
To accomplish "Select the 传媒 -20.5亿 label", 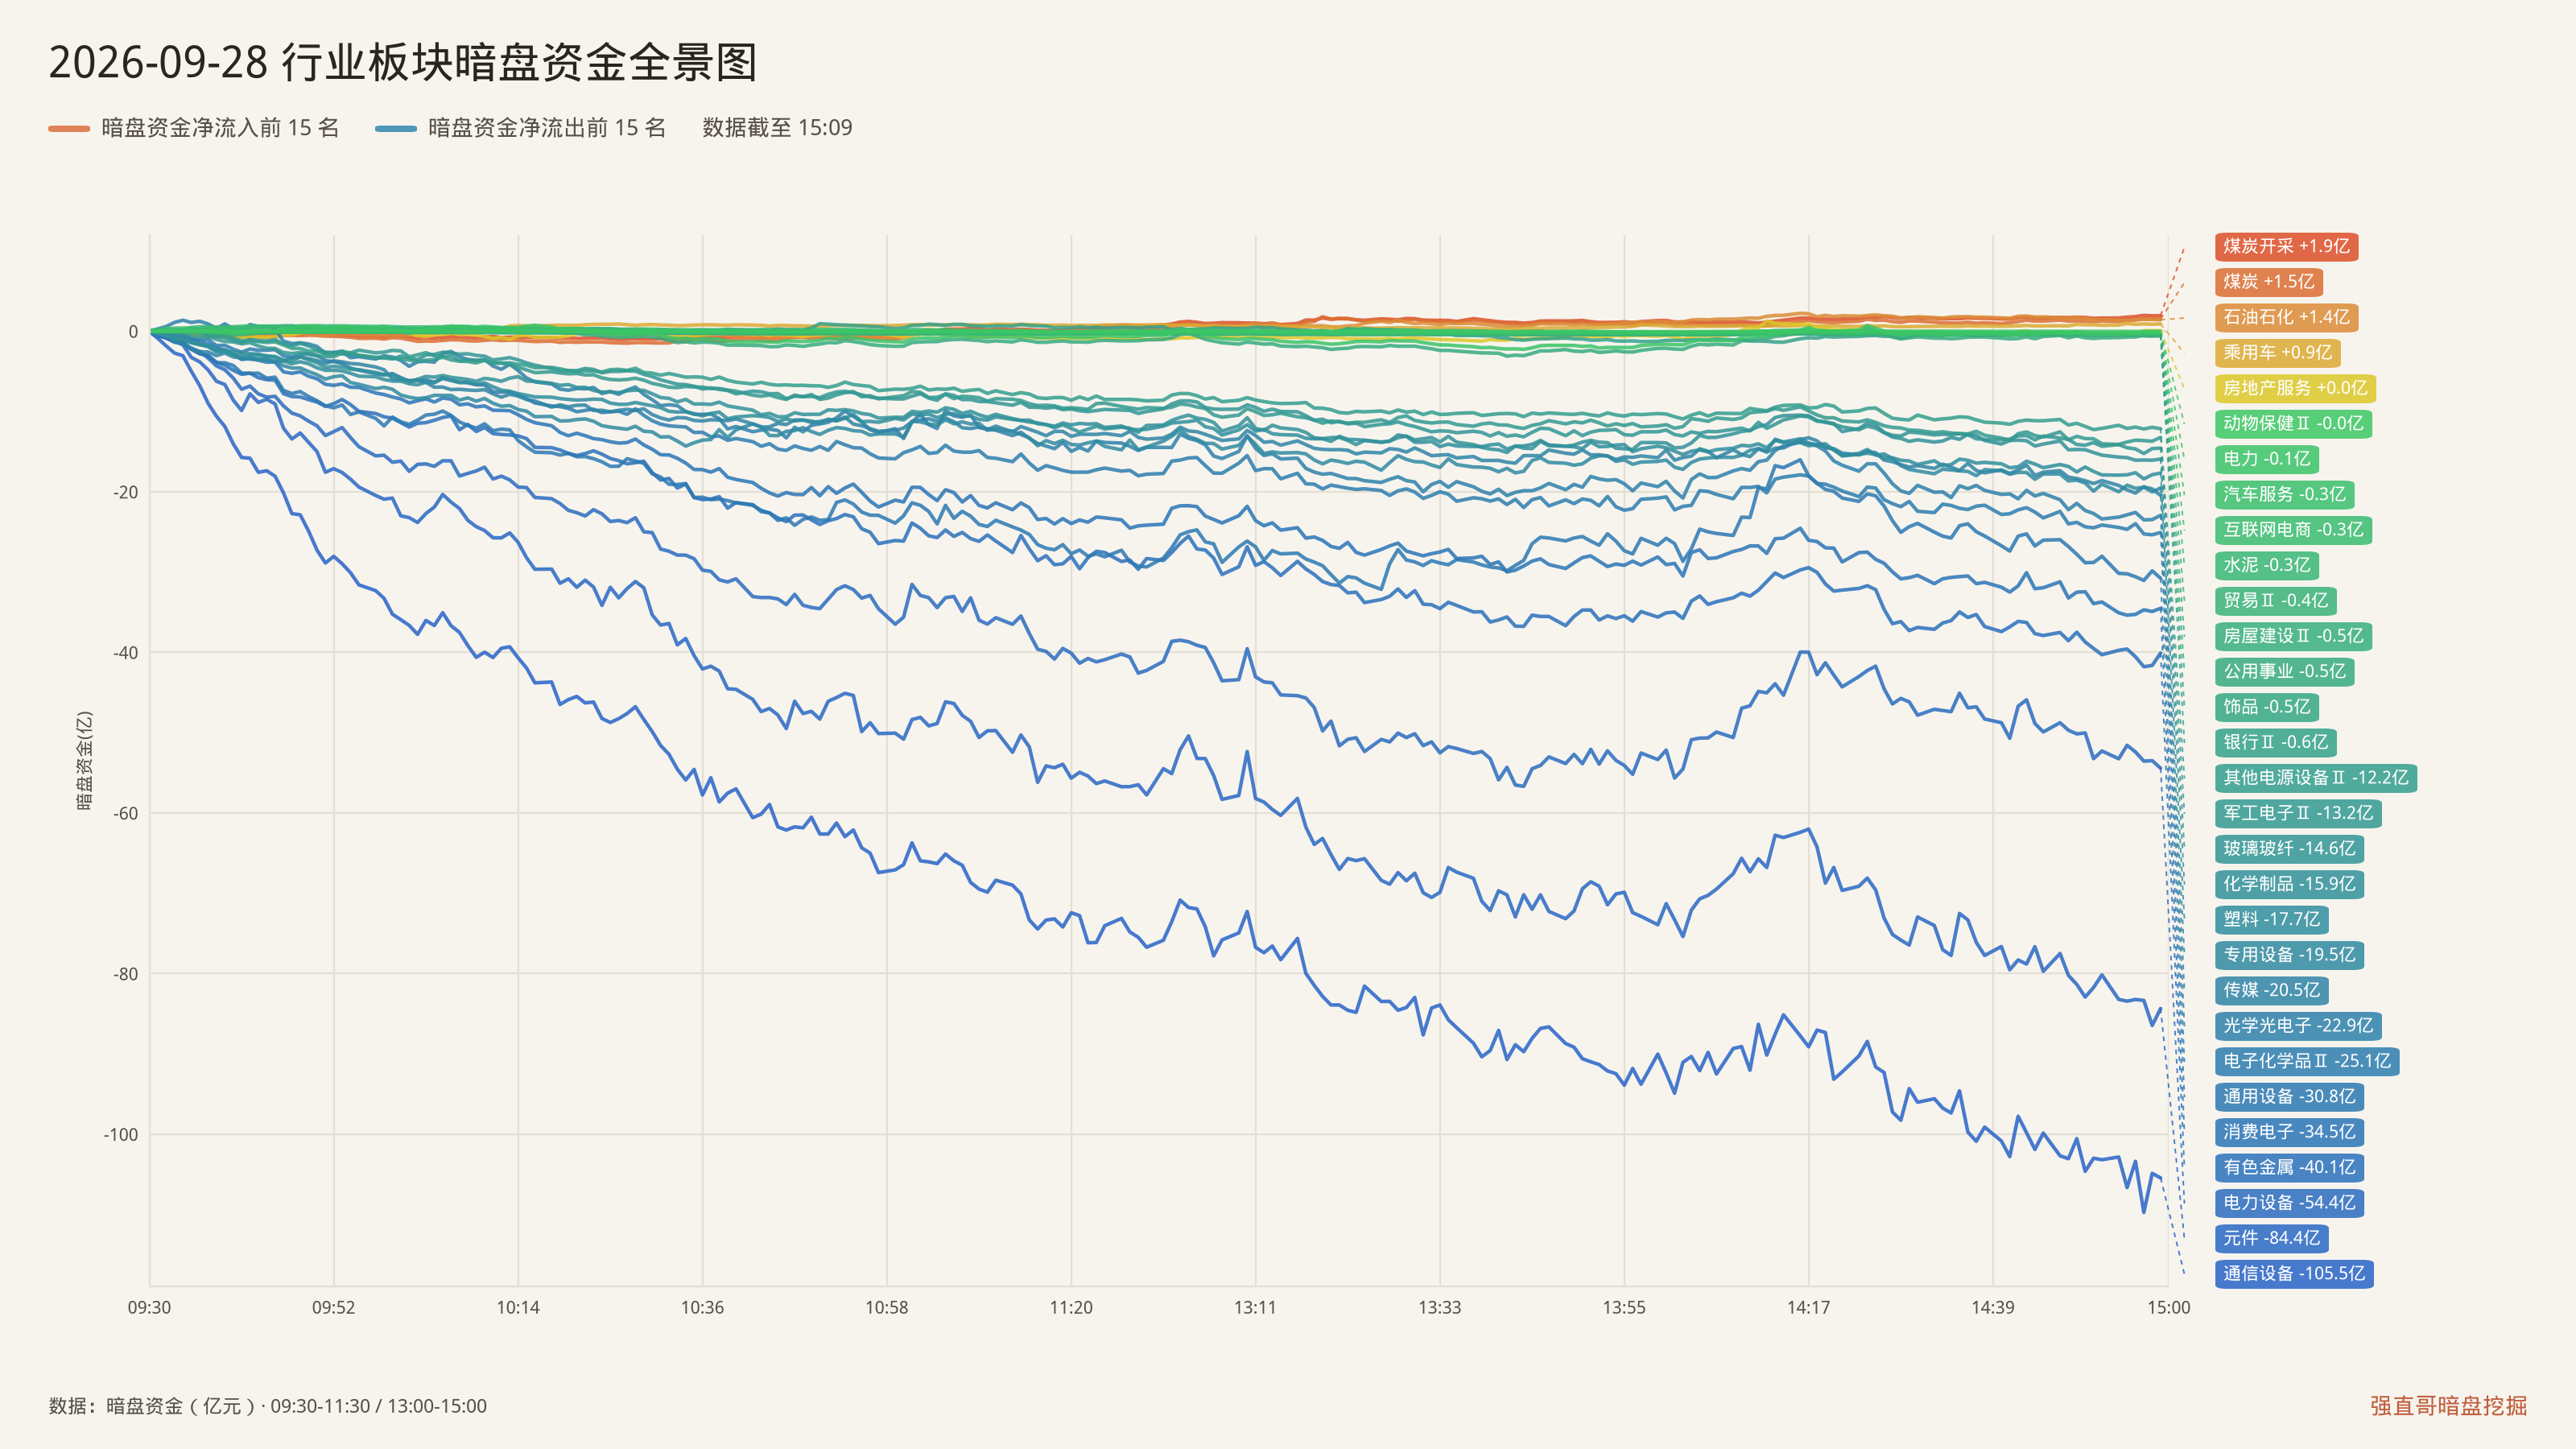I will tap(2271, 990).
